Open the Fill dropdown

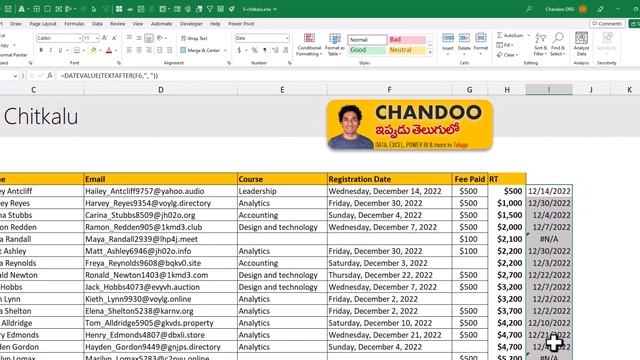tap(505, 45)
